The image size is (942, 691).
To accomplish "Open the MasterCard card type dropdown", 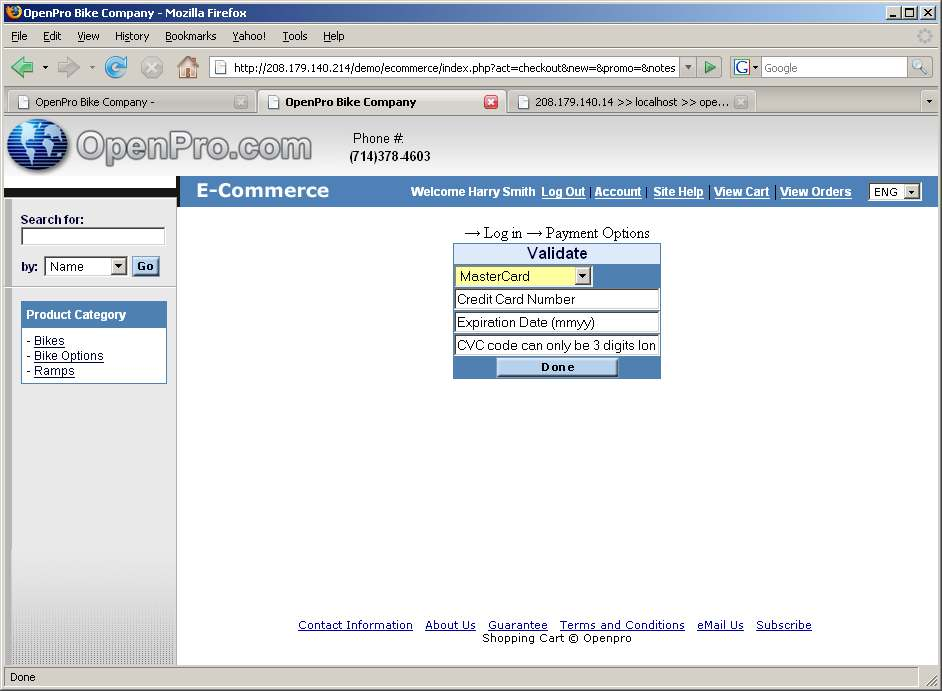I will point(583,276).
